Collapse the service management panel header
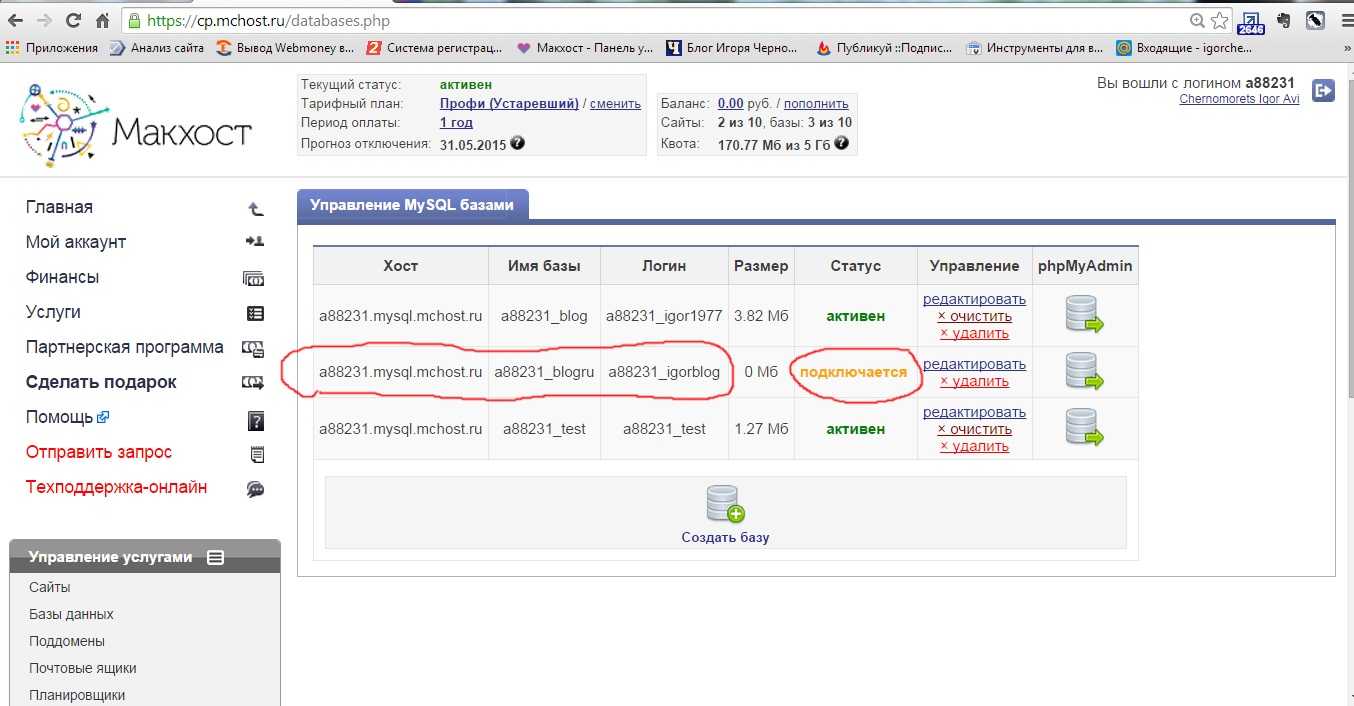Viewport: 1354px width, 706px height. click(216, 558)
